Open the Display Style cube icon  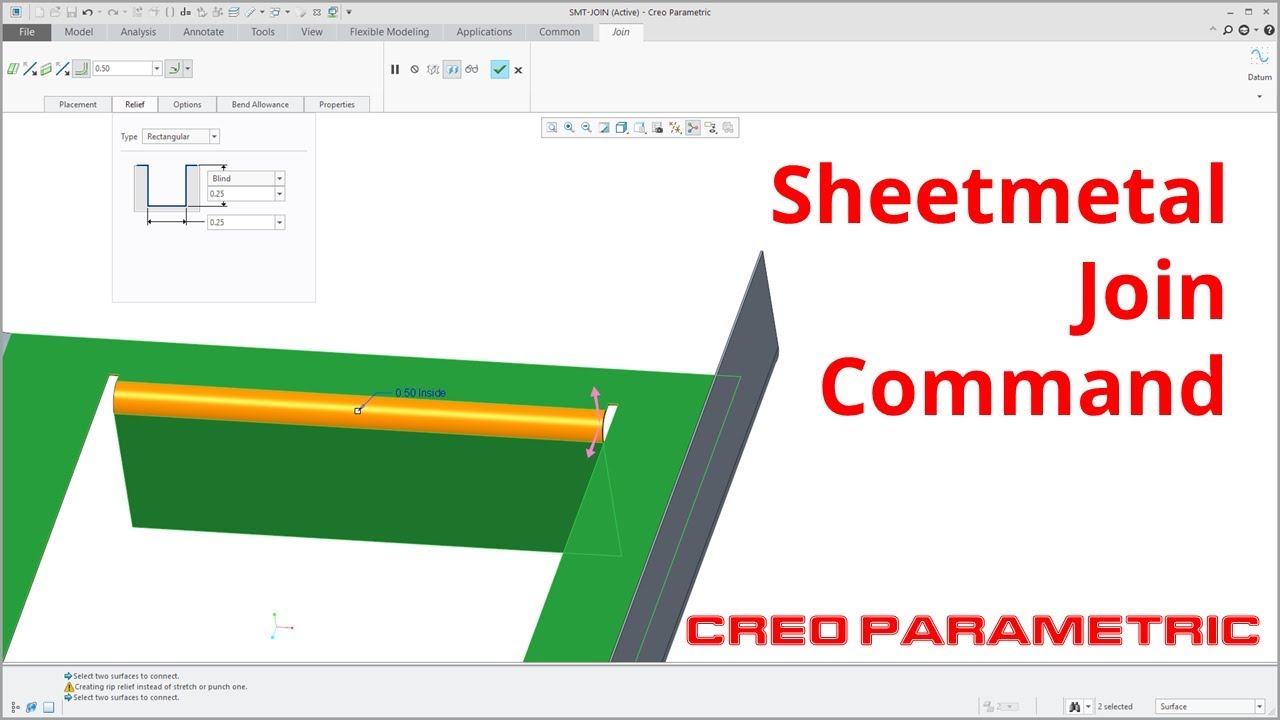[621, 127]
